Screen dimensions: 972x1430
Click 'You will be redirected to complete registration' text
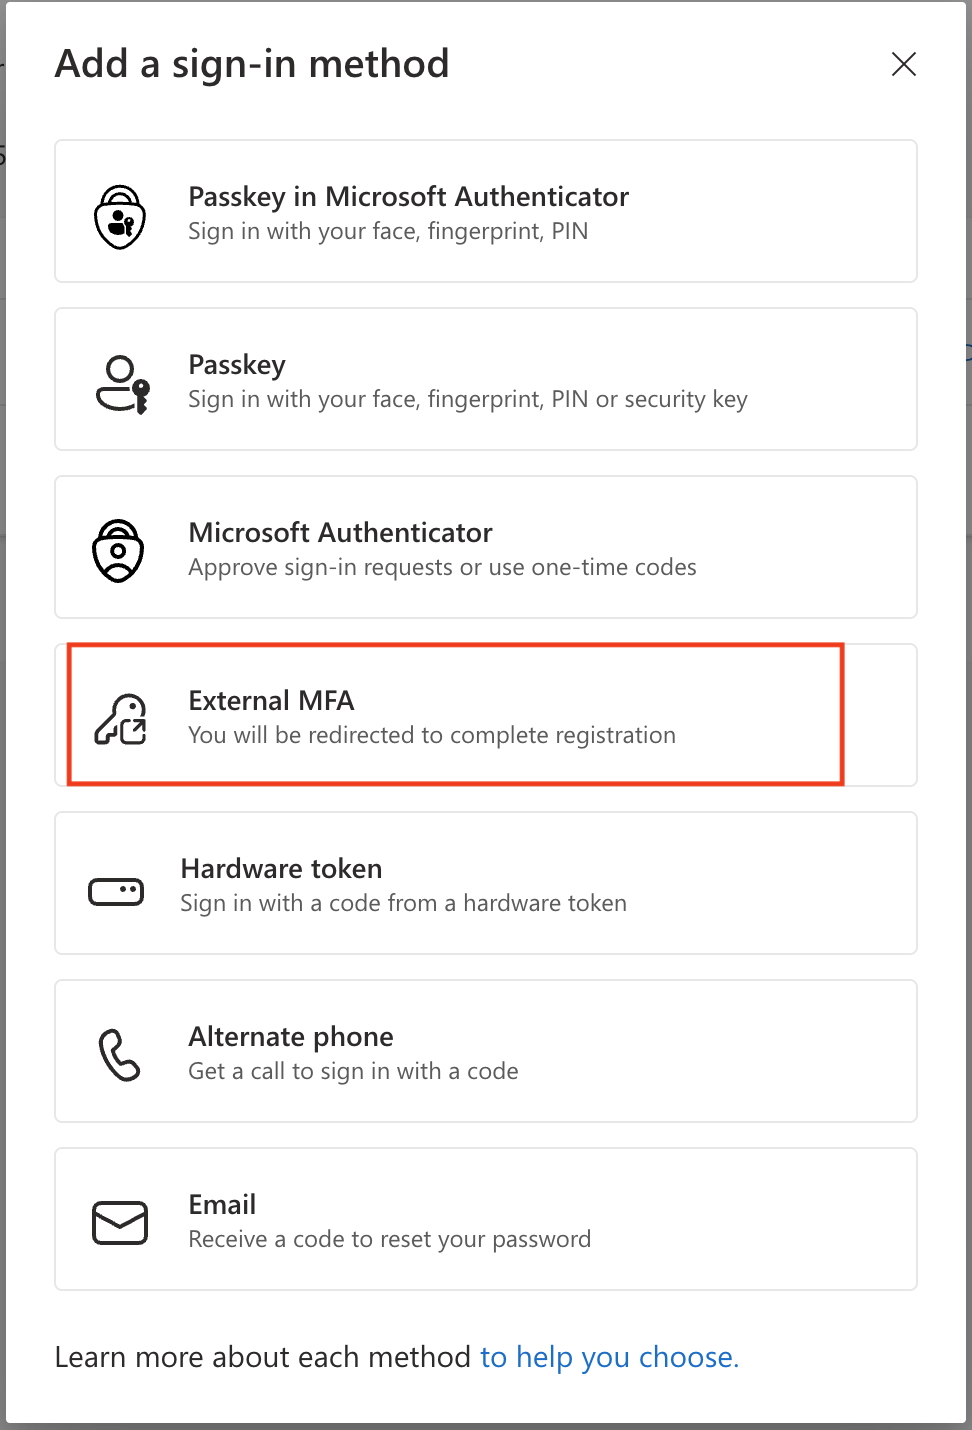click(x=432, y=735)
